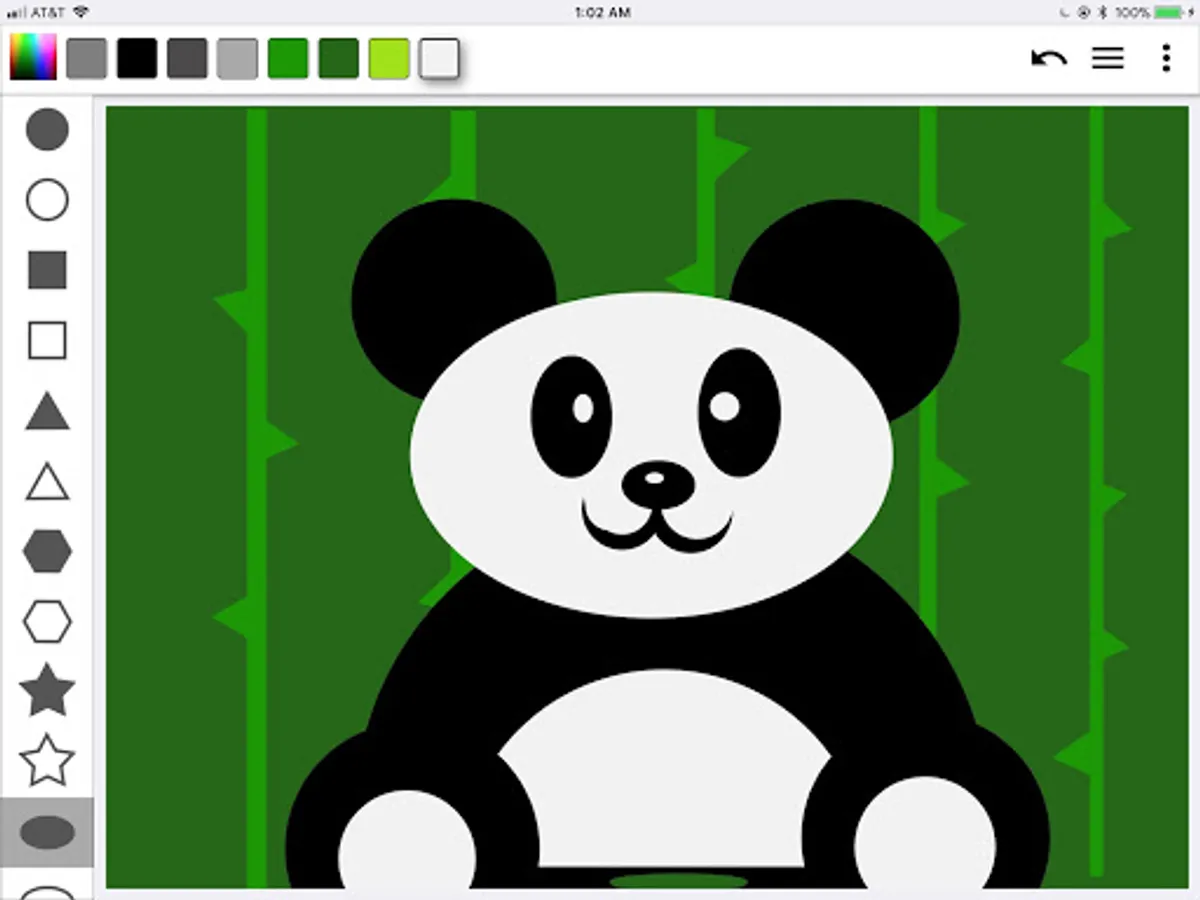Select the outlined circle shape tool
This screenshot has width=1200, height=900.
(47, 200)
